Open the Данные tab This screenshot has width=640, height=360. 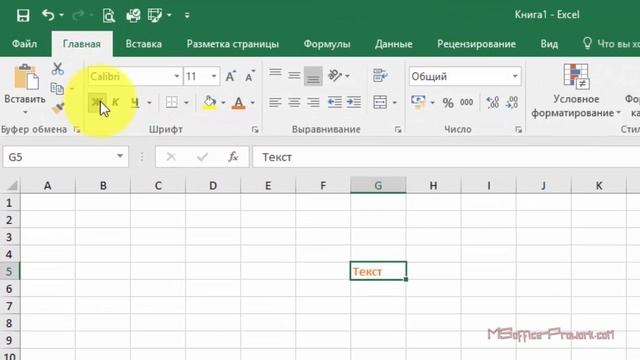[x=393, y=44]
